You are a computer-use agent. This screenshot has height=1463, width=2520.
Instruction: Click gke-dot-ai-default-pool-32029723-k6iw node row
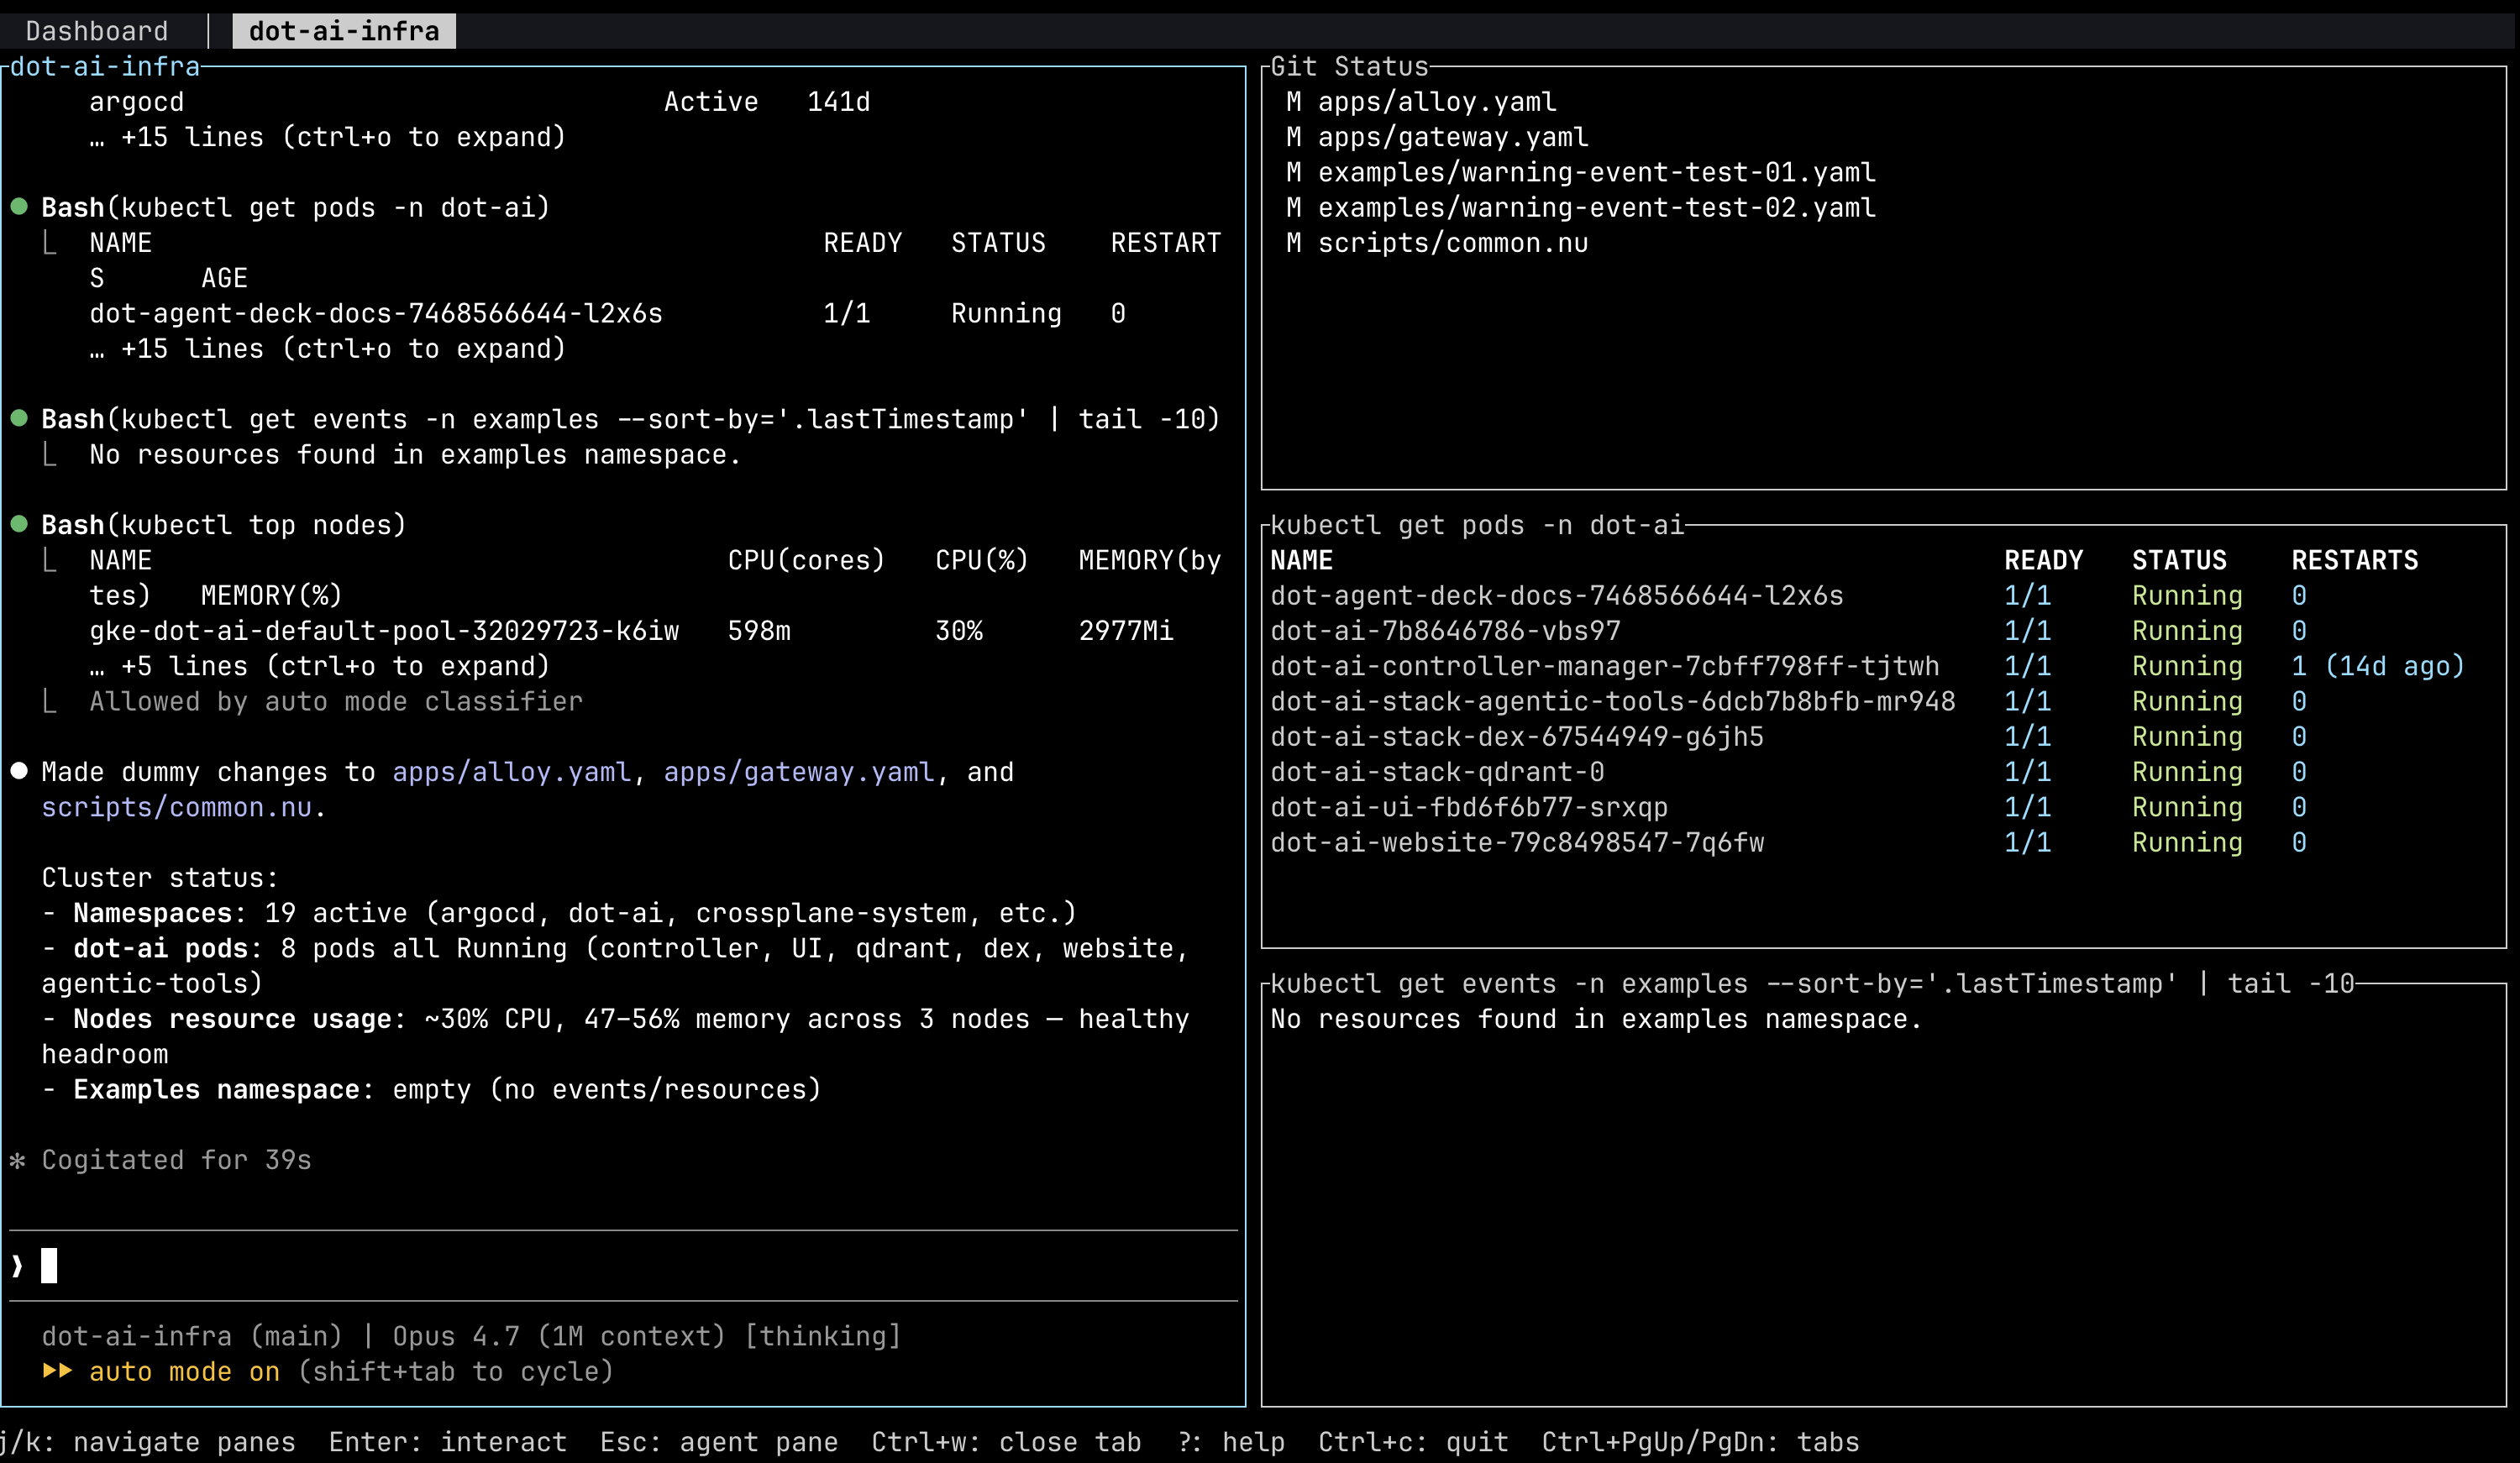pos(631,631)
